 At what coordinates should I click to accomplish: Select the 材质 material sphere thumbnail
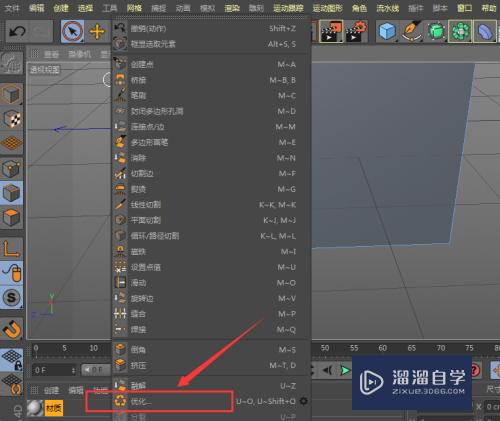(x=35, y=408)
